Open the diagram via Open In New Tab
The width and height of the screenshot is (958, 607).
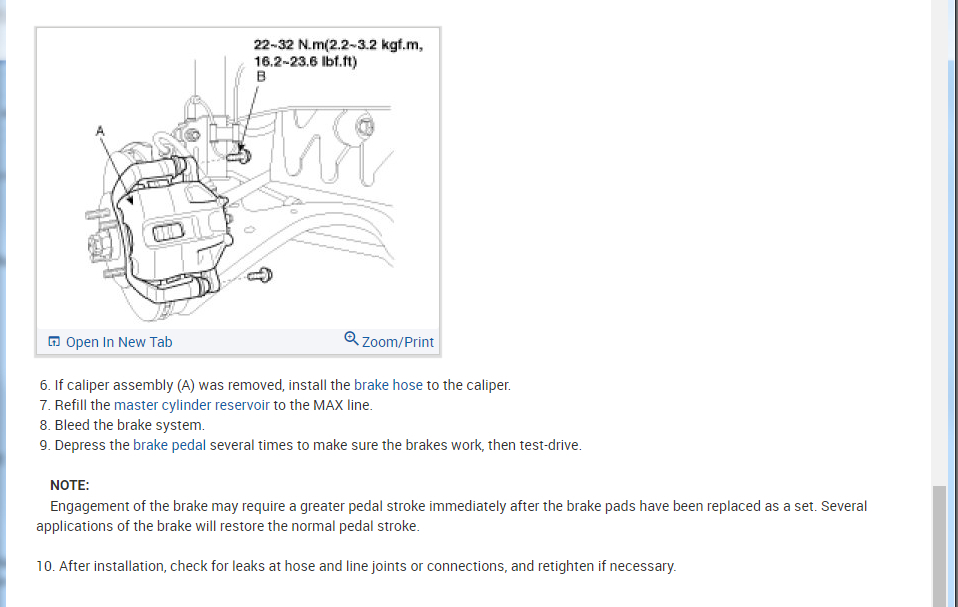[119, 342]
